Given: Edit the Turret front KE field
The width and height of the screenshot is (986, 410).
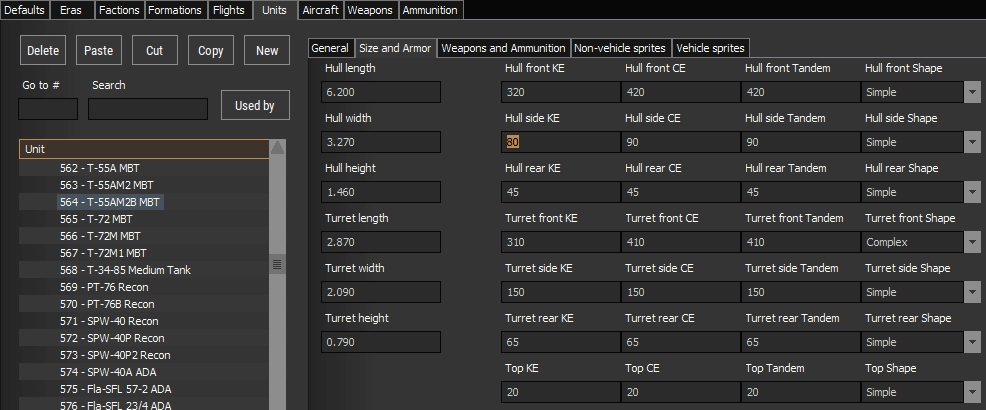Looking at the screenshot, I should click(560, 242).
